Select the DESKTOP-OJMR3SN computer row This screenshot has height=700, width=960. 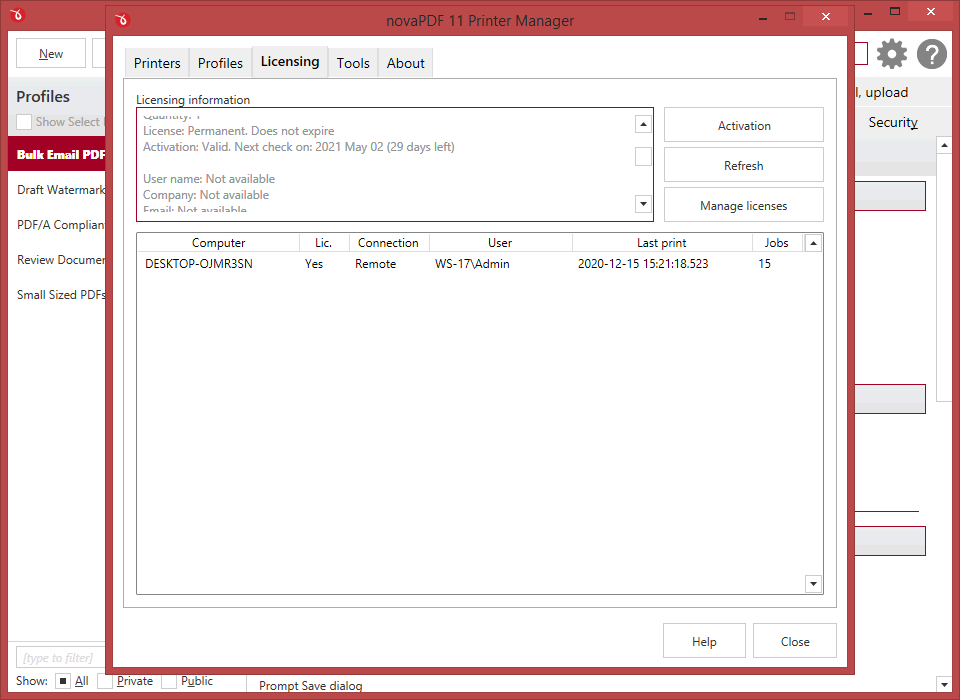click(x=199, y=264)
